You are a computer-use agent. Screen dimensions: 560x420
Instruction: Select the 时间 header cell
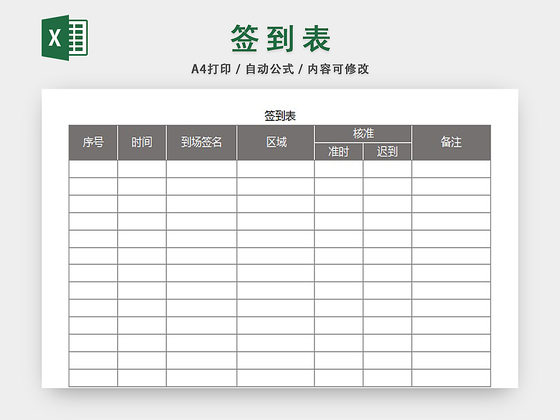click(x=142, y=142)
